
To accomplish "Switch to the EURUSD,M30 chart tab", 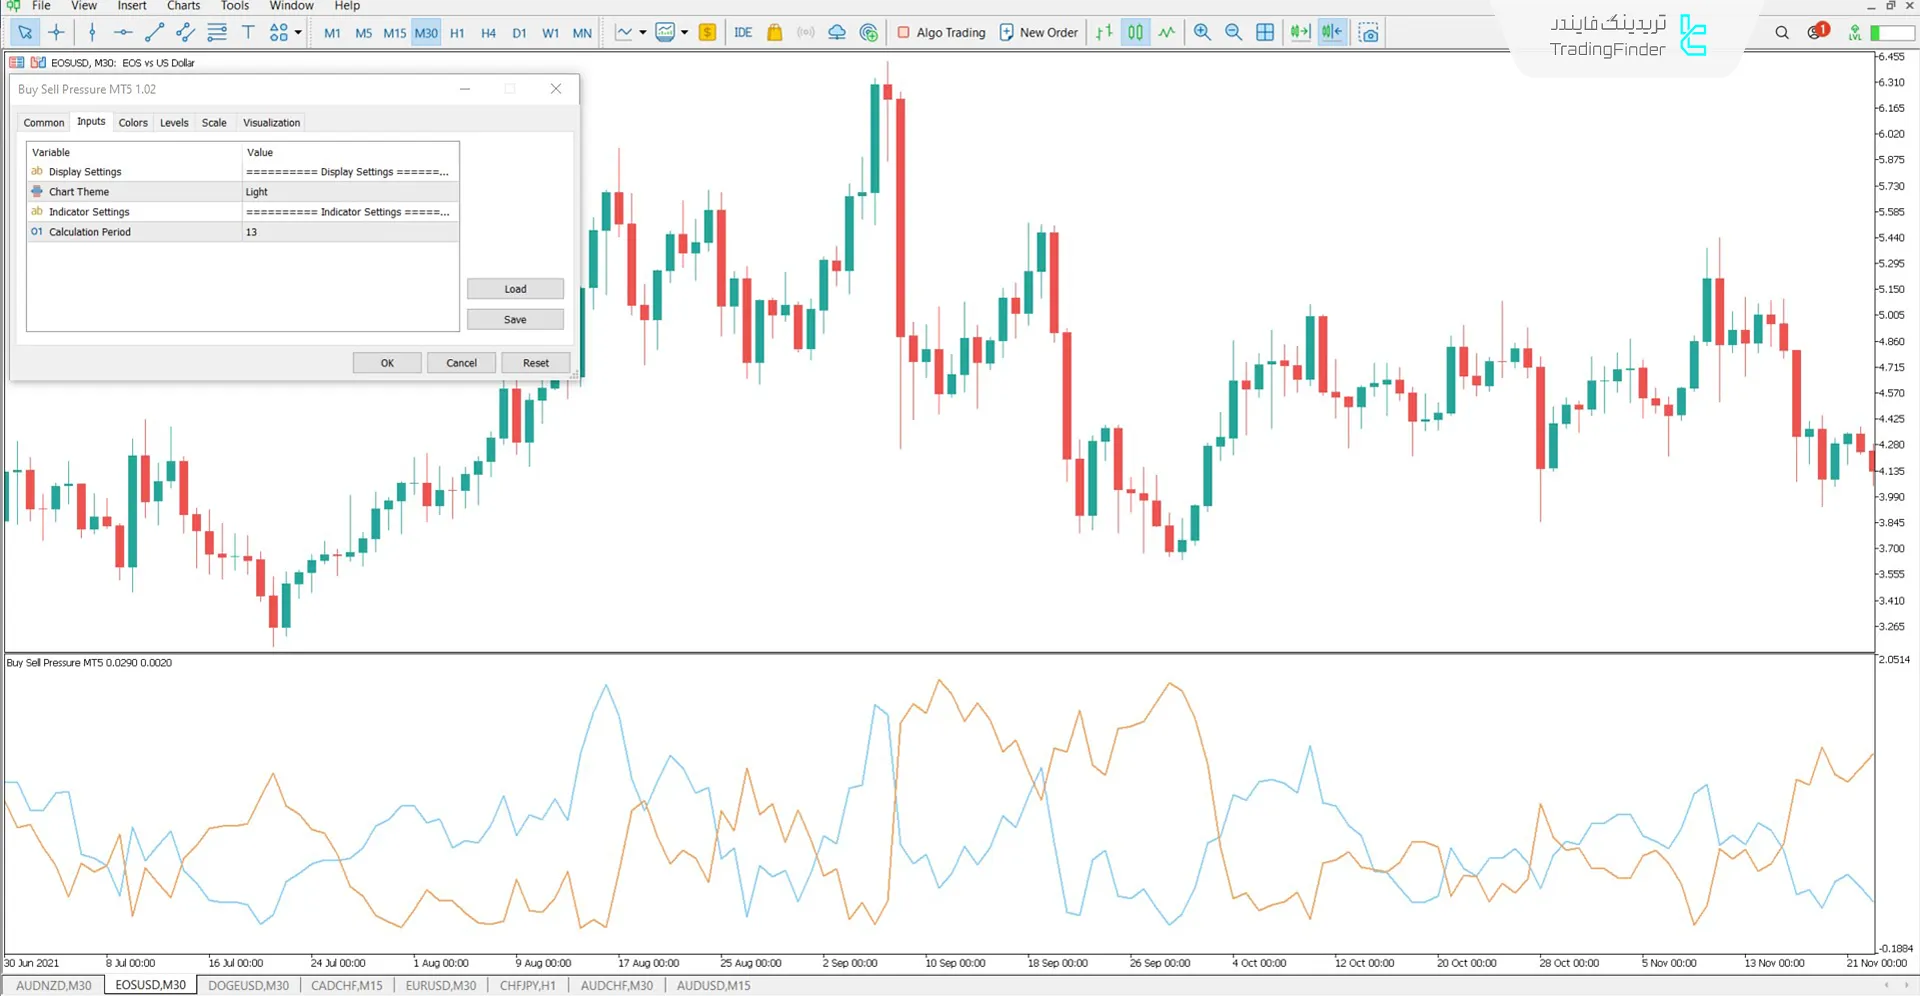I will [440, 985].
